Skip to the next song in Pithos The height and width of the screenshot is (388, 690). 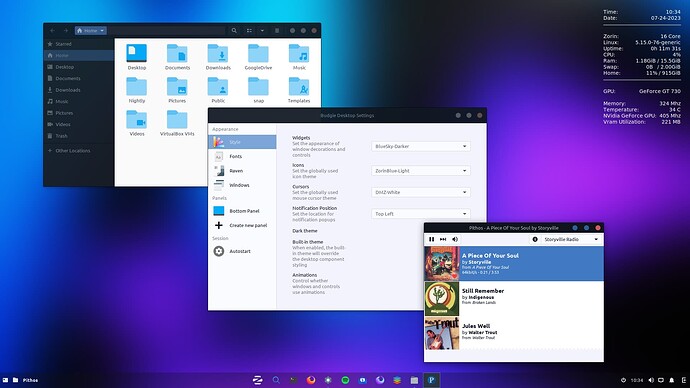point(443,239)
